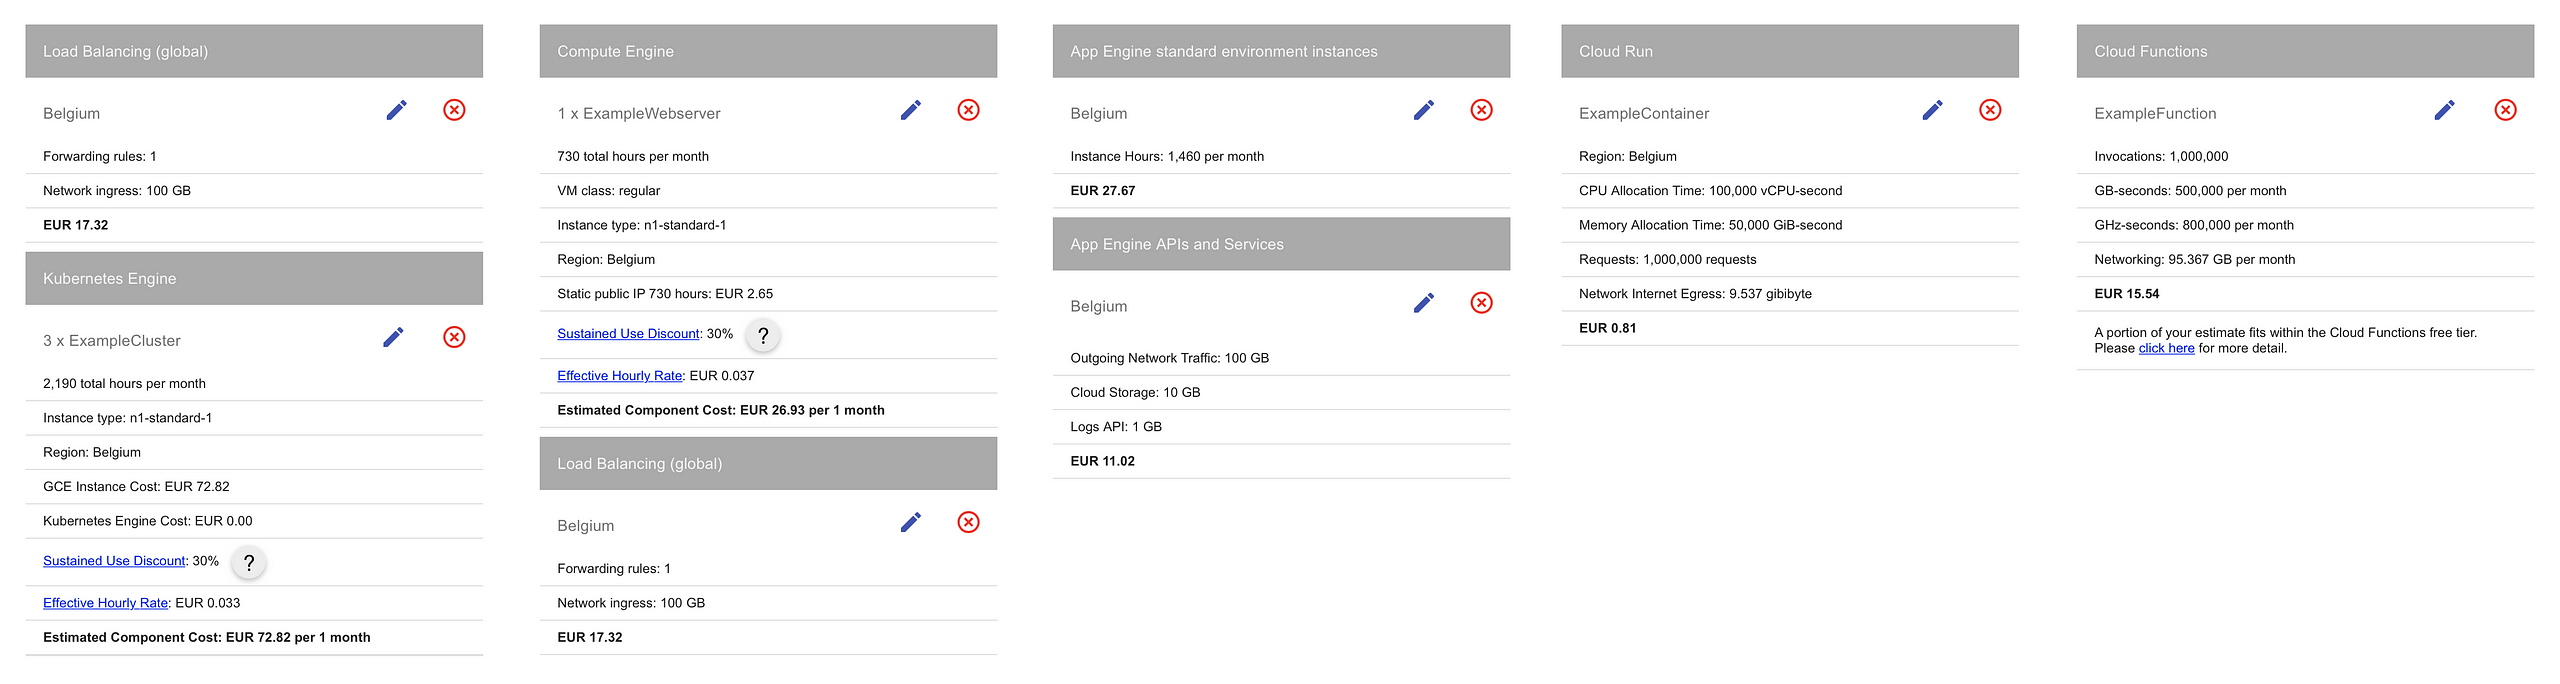Edit the 3 x ExampleCluster estimate

tap(394, 337)
